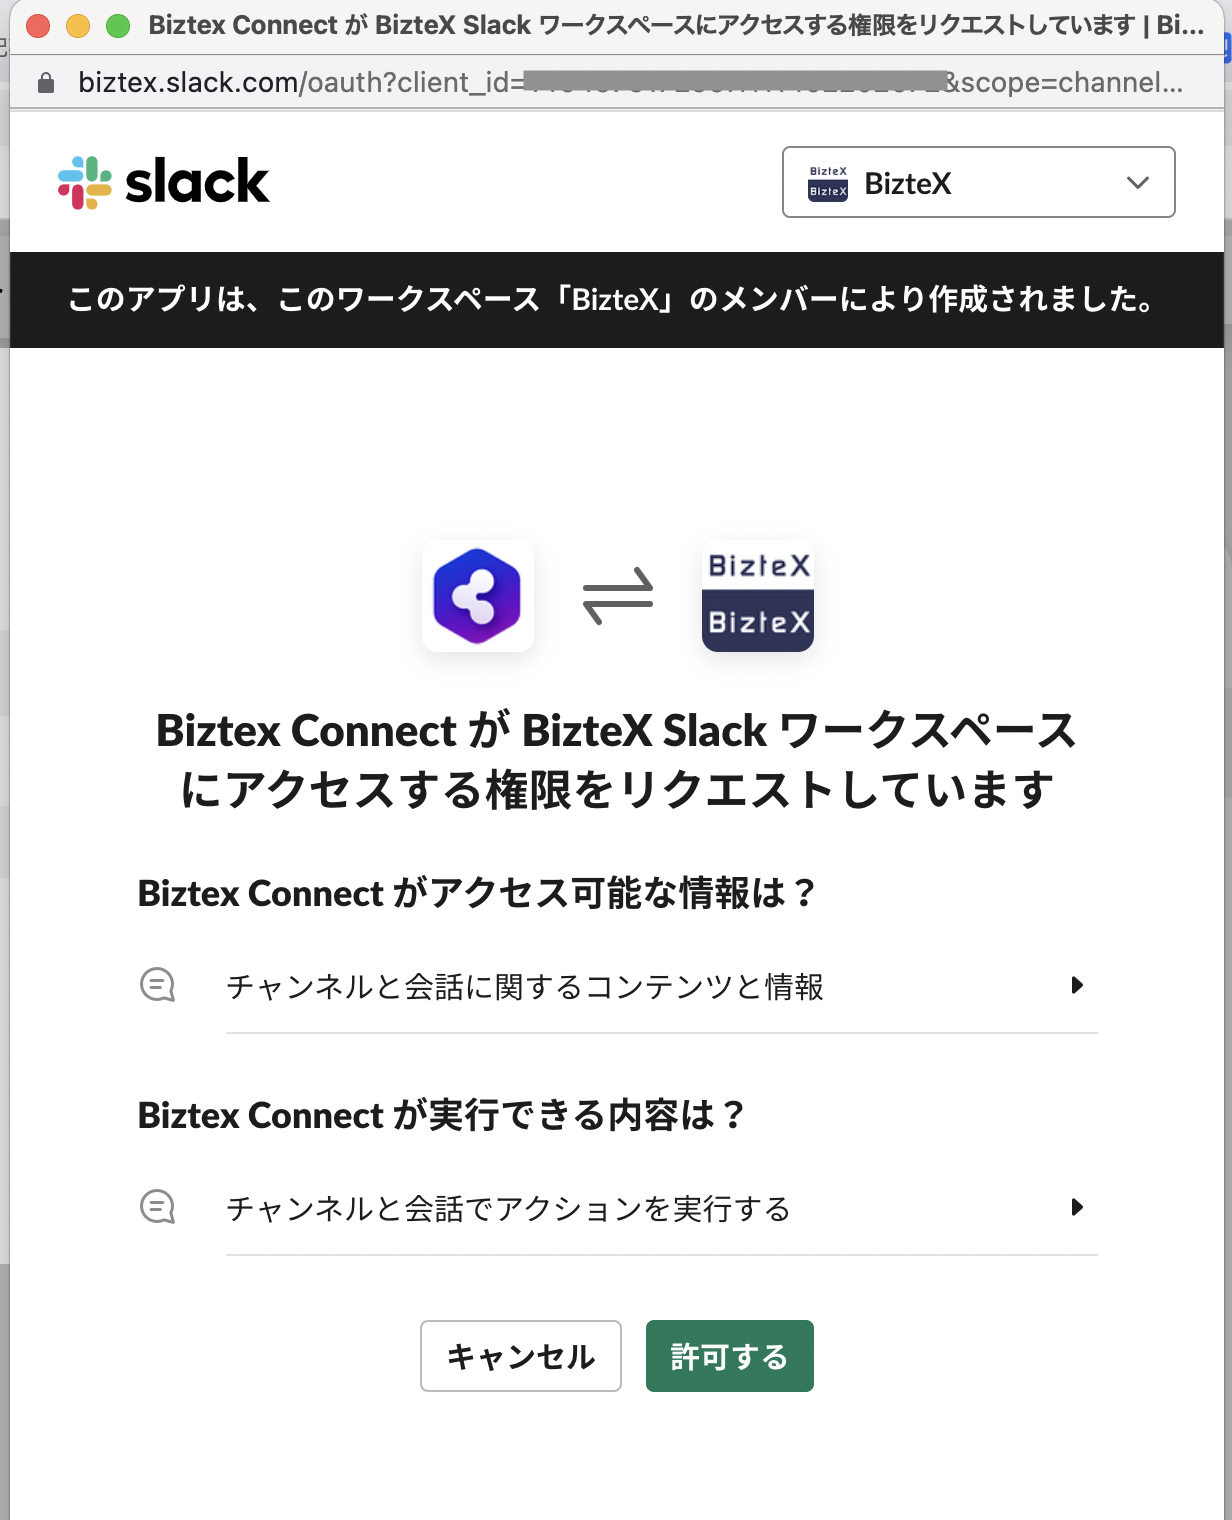
Task: Expand the チャンネルと会話に関するコンテンツと情報 row
Action: tap(618, 986)
